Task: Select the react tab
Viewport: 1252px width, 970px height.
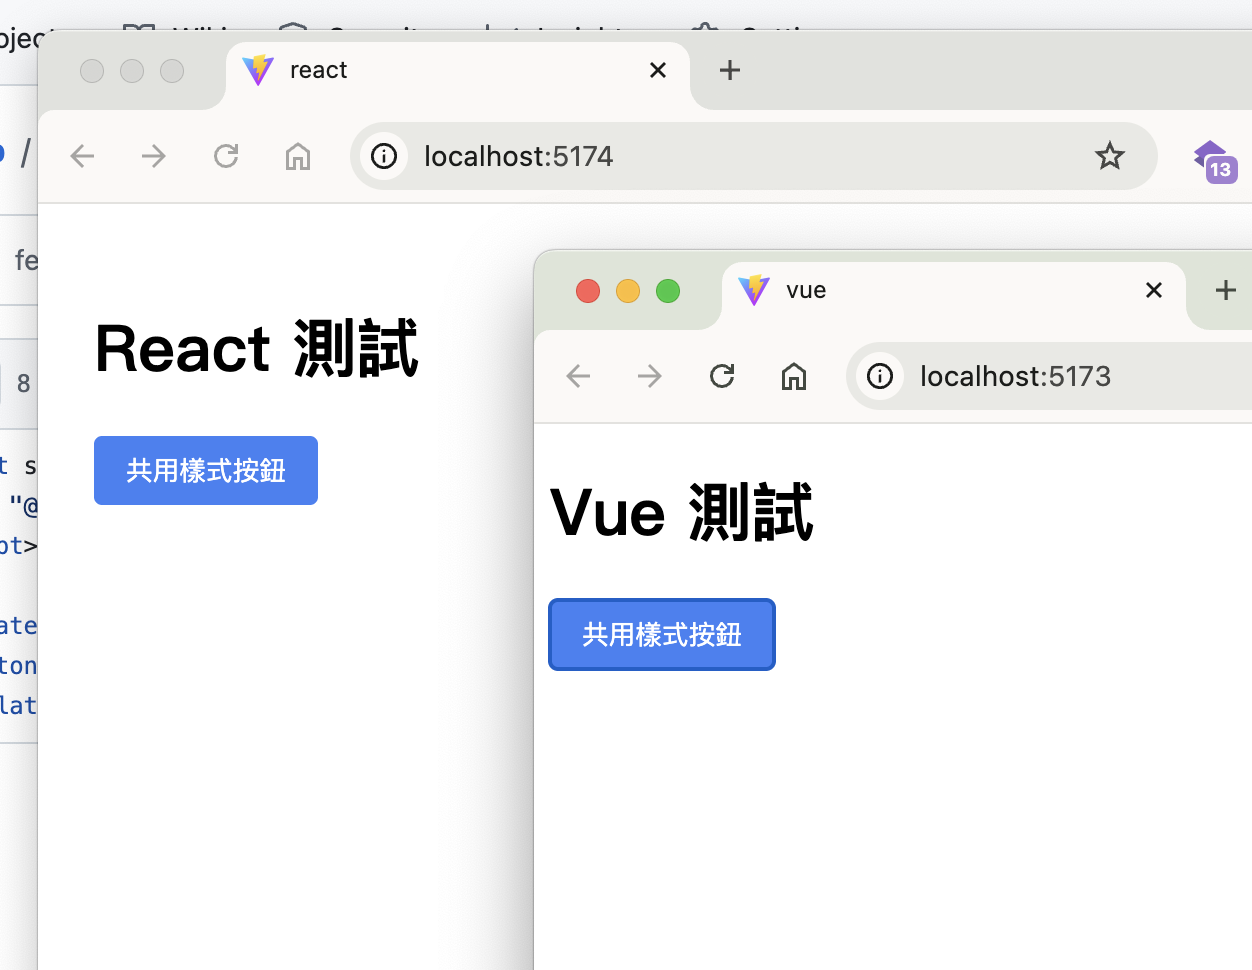Action: pyautogui.click(x=458, y=70)
